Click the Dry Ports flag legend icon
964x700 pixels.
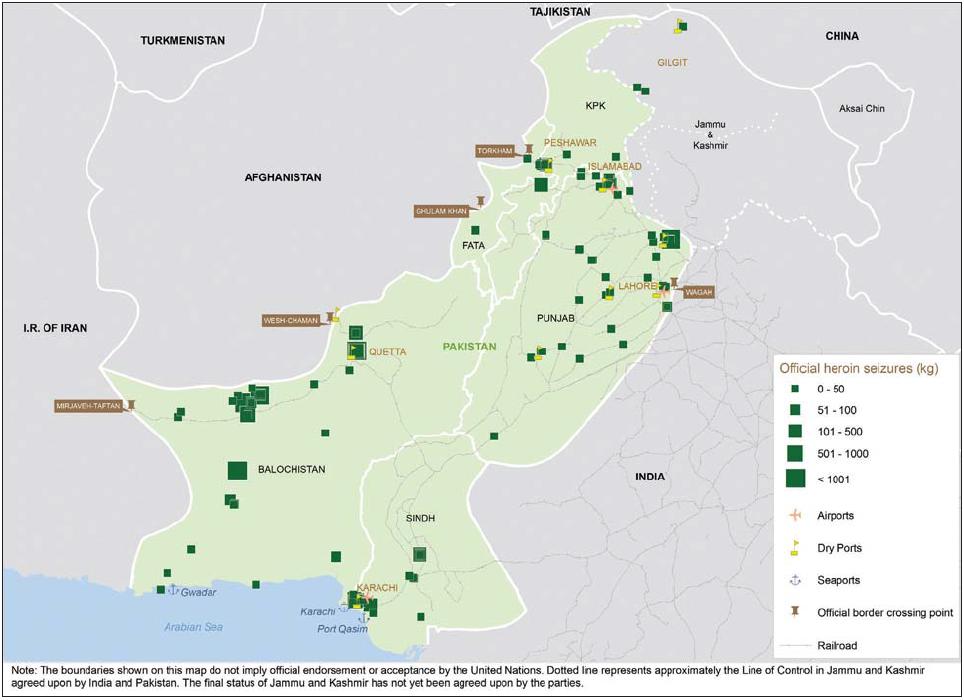[795, 548]
